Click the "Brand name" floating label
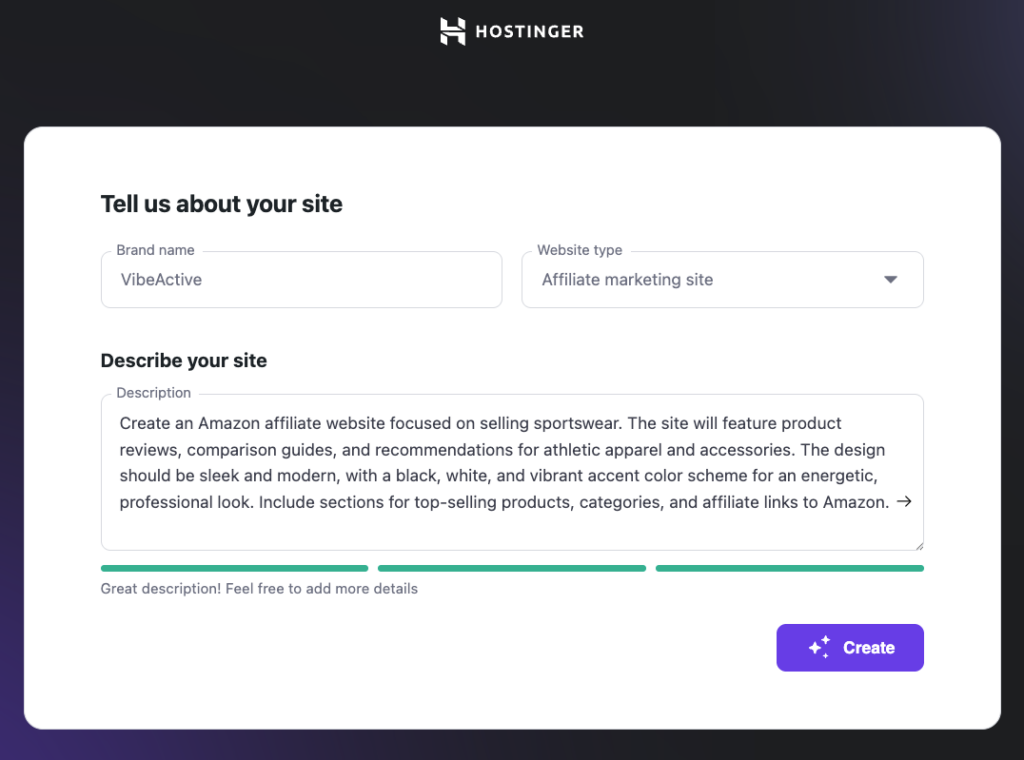The width and height of the screenshot is (1024, 760). coord(155,250)
